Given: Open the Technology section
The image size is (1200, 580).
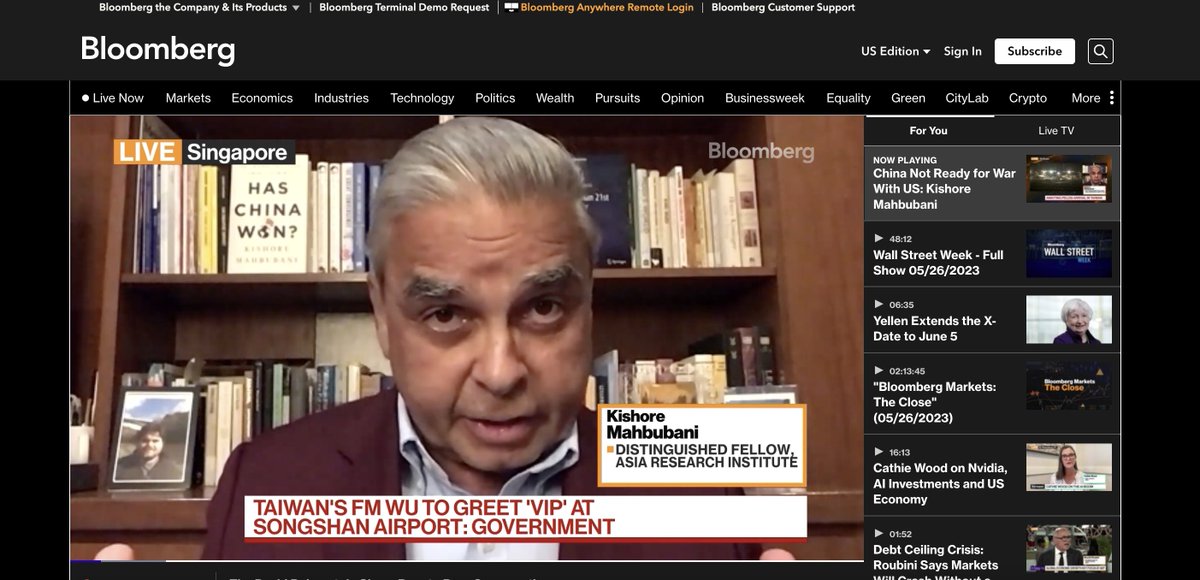Looking at the screenshot, I should [422, 98].
